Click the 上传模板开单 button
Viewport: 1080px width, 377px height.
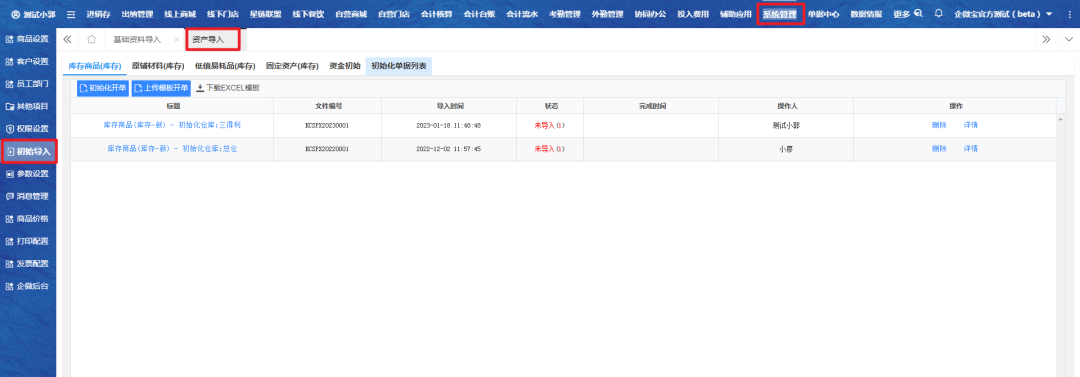tap(160, 88)
